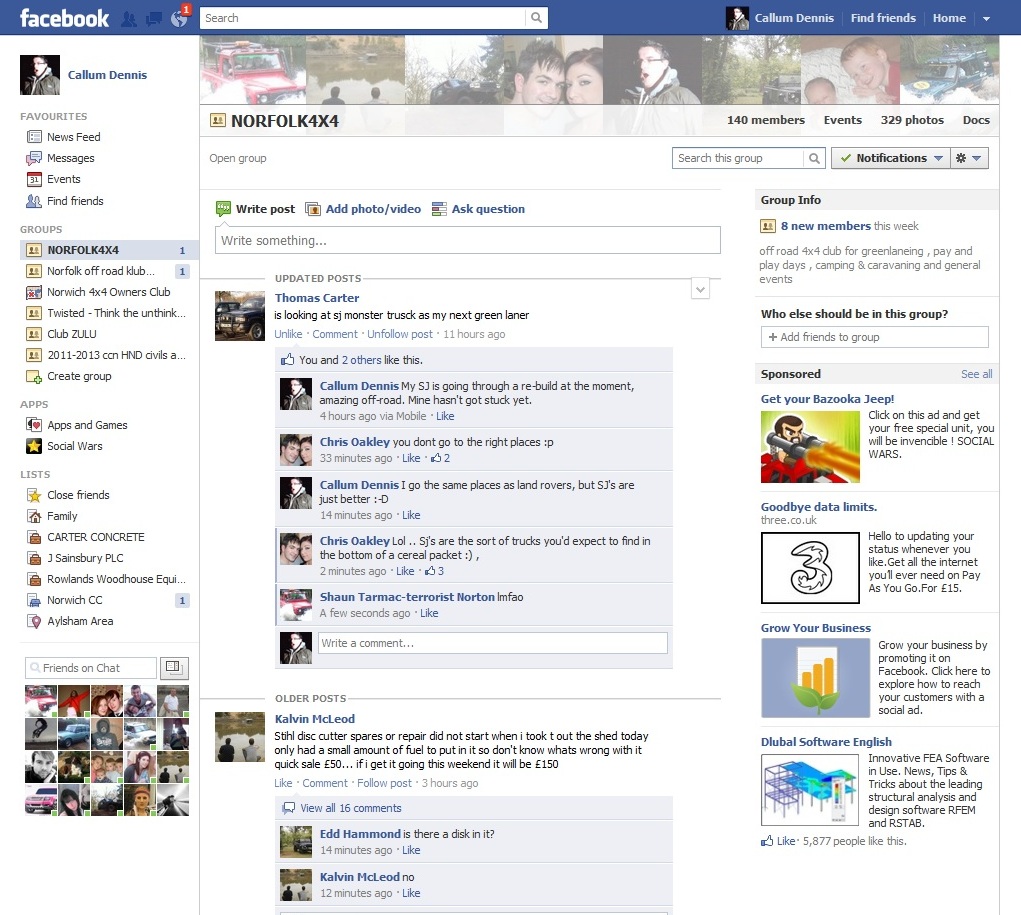Screen dimensions: 1021x915
Task: Open Close friends list
Action: click(77, 495)
